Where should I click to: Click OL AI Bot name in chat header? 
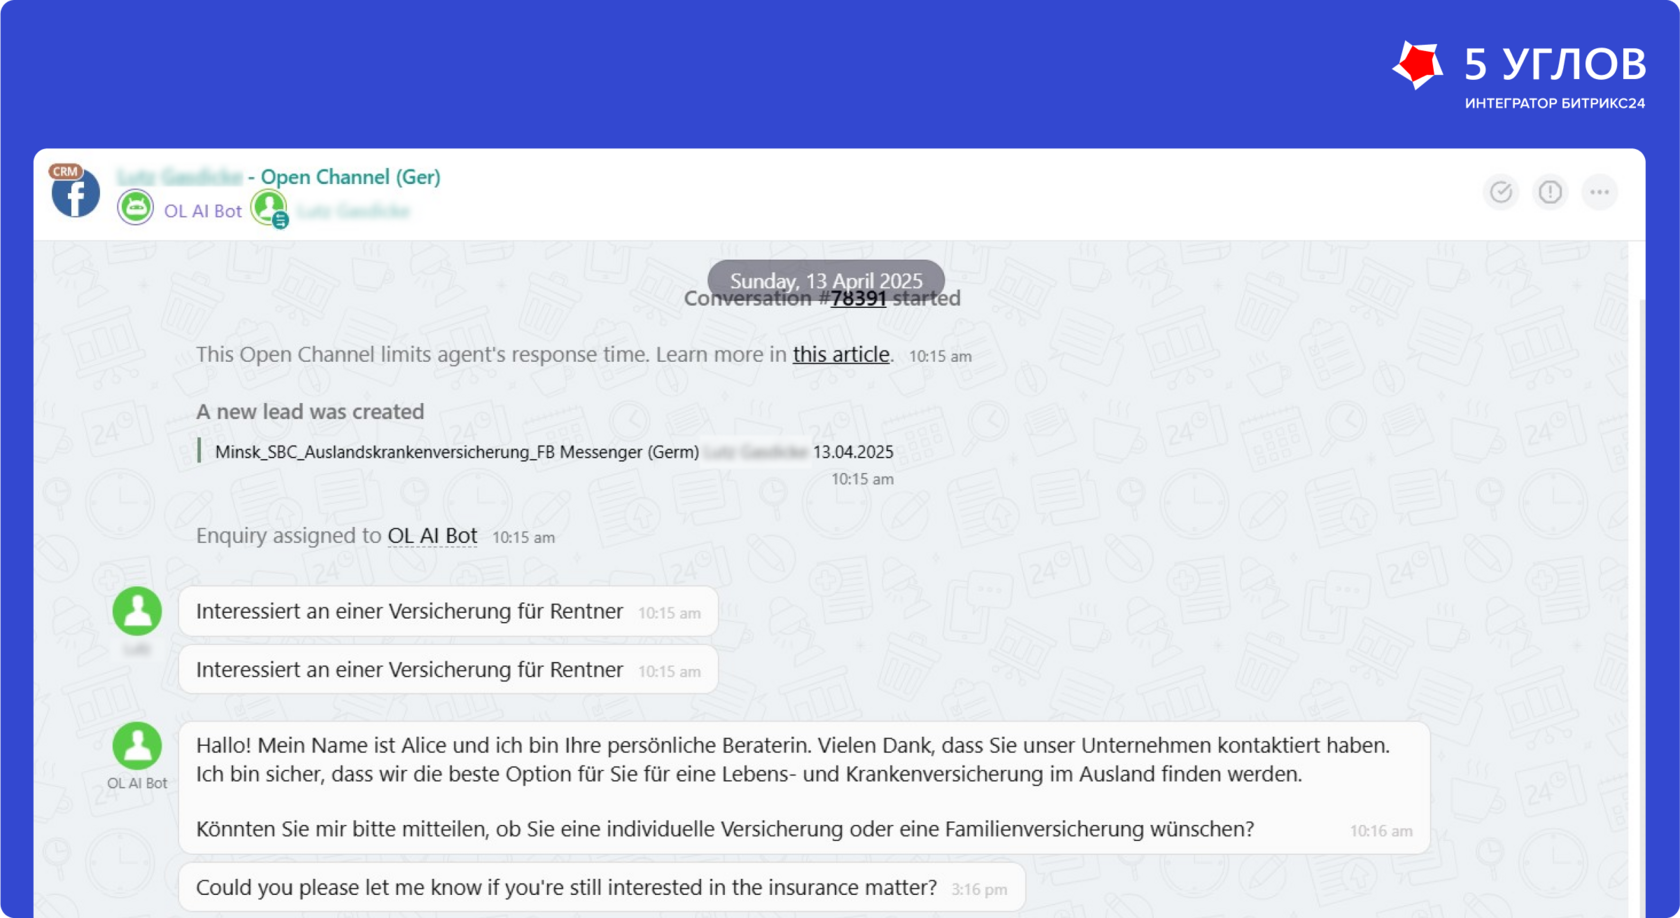tap(203, 211)
